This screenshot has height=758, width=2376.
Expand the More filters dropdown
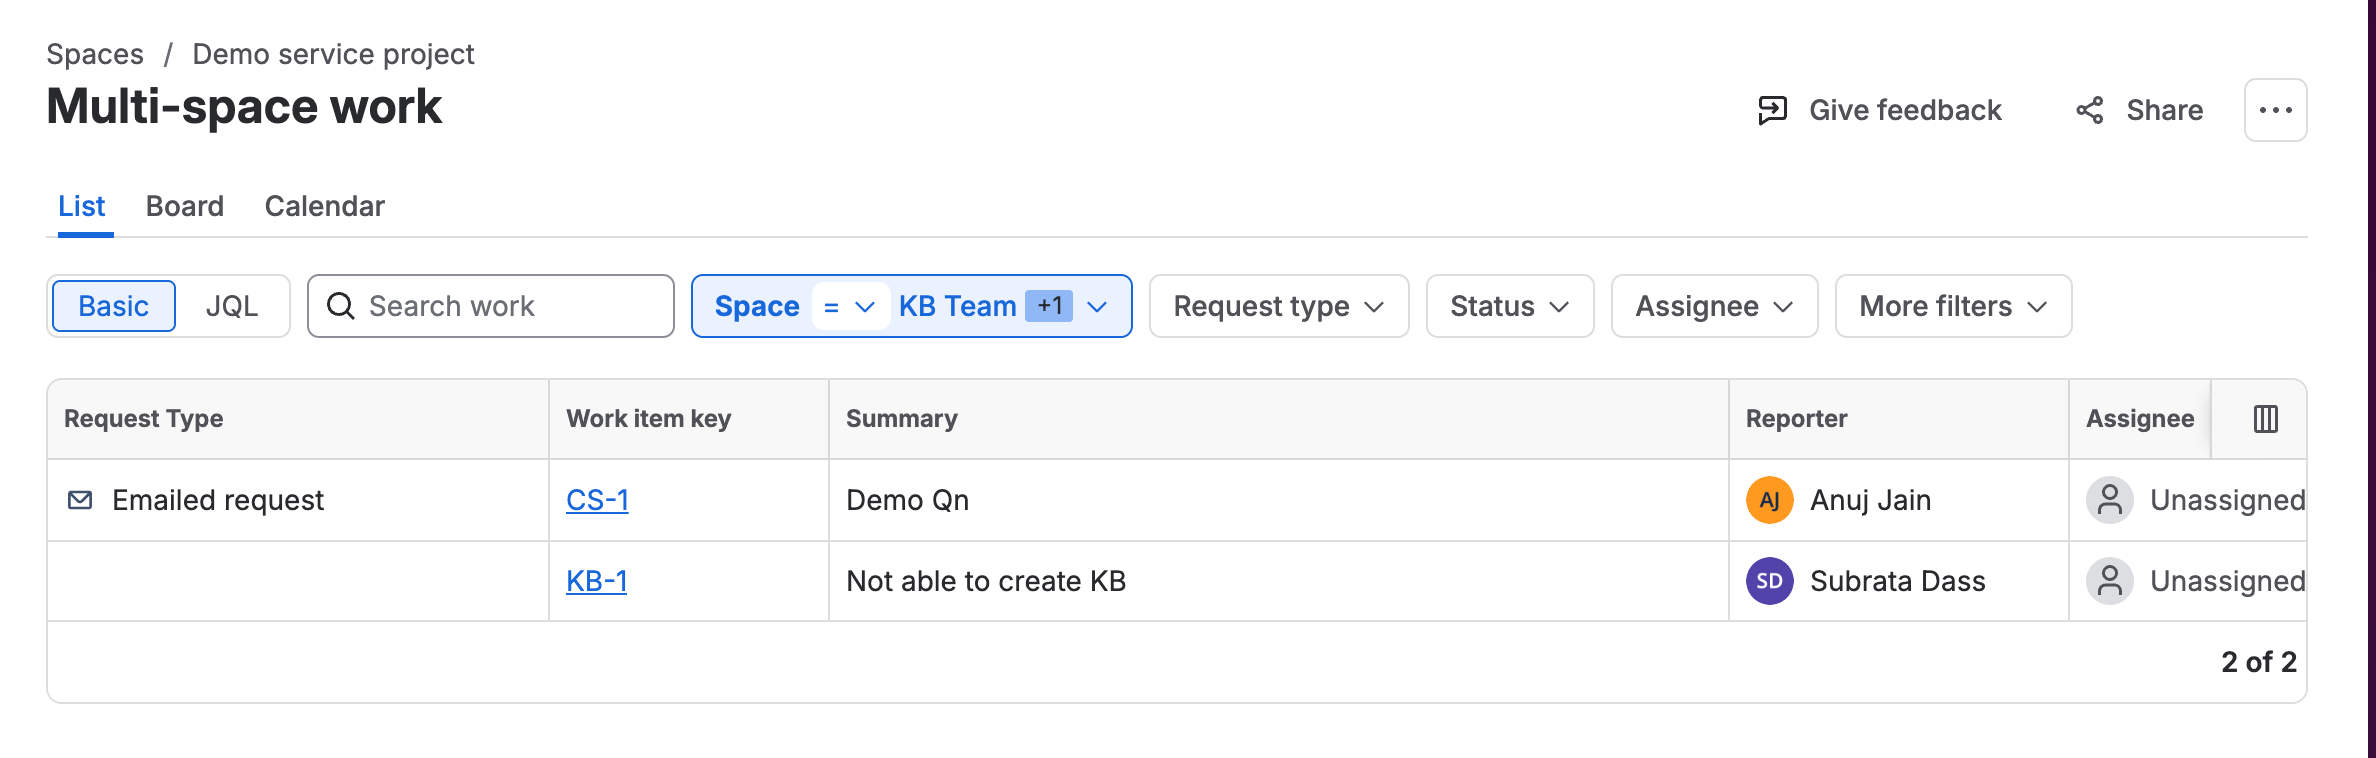tap(1953, 306)
